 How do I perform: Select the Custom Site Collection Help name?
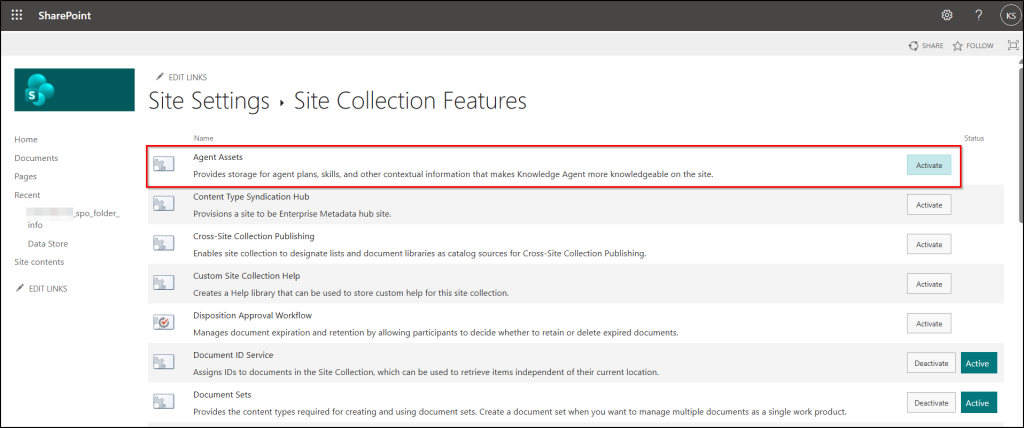(247, 276)
